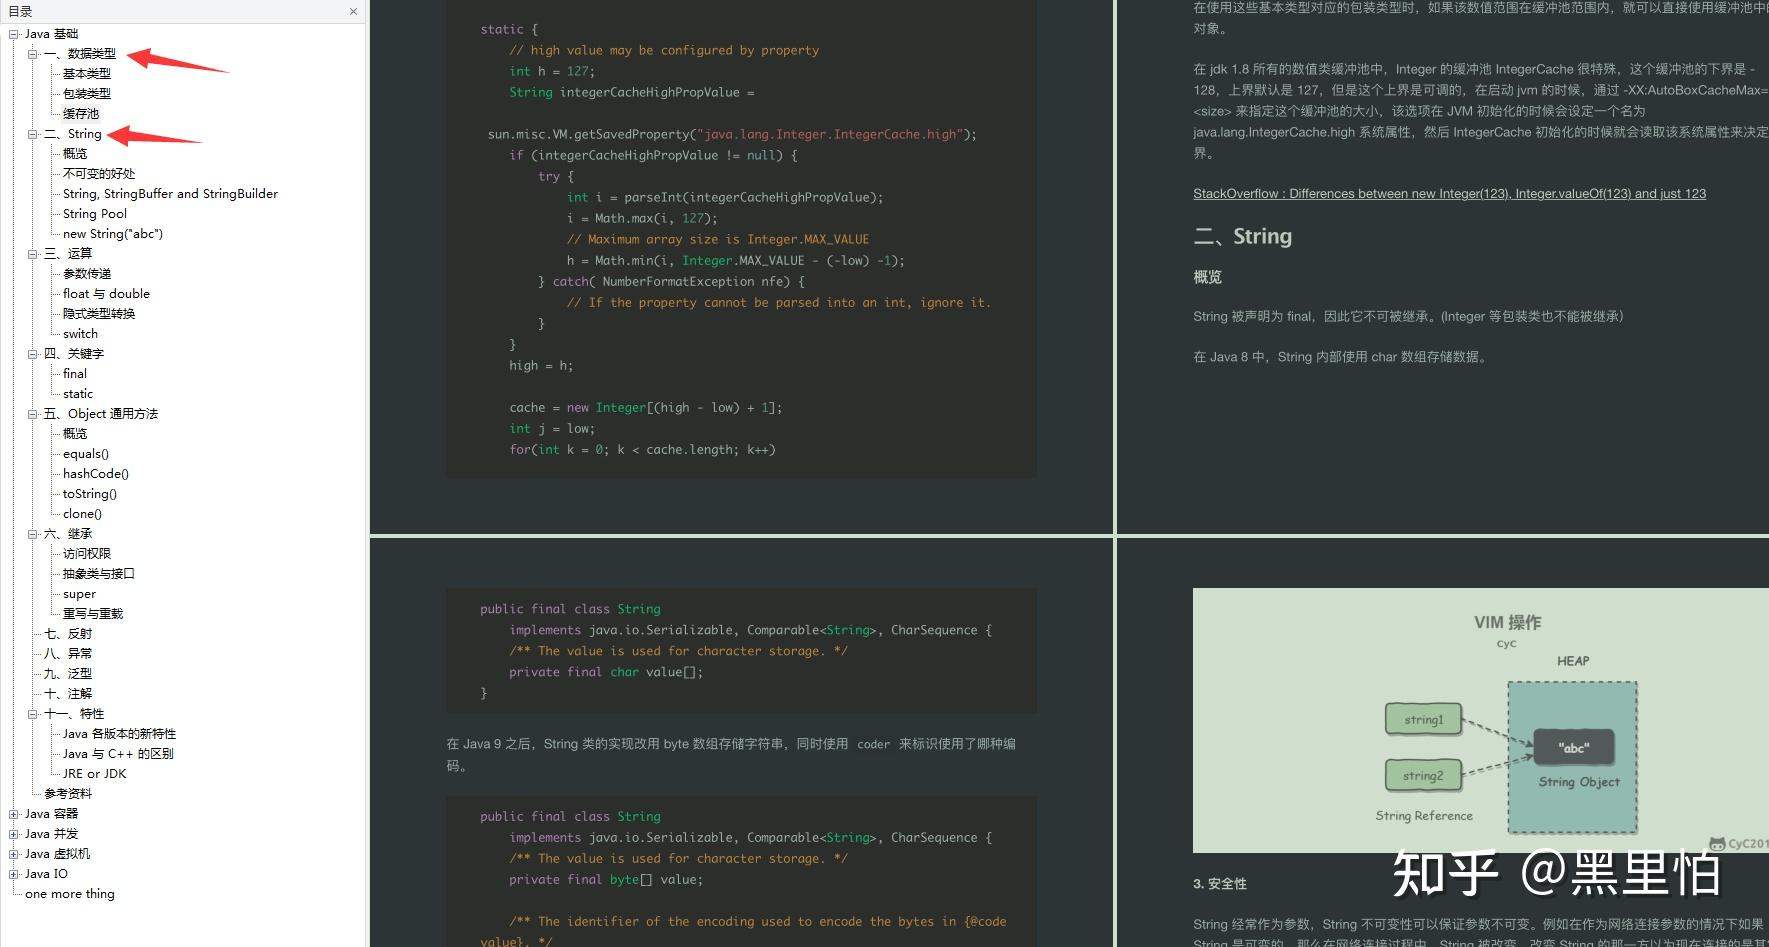Select the final outline entry
Image resolution: width=1769 pixels, height=947 pixels.
click(x=75, y=374)
